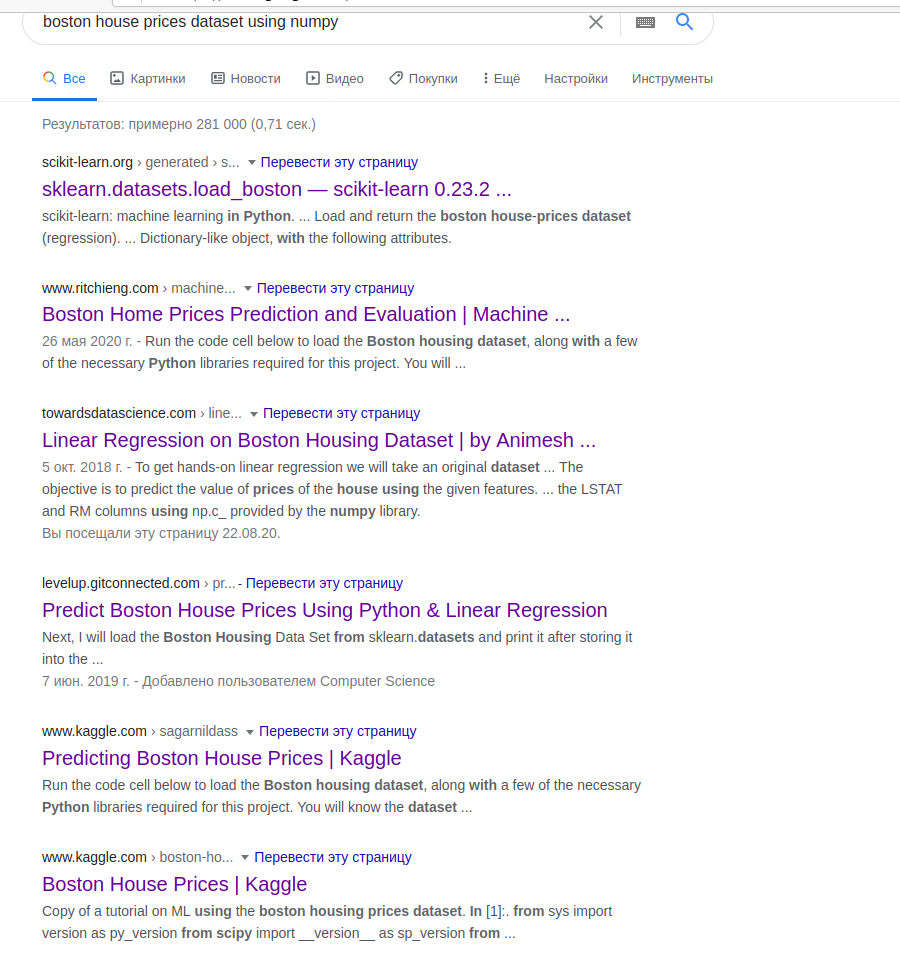Open Linear Regression on Boston Housing Dataset result
Viewport: 900px width, 955px height.
coord(318,440)
